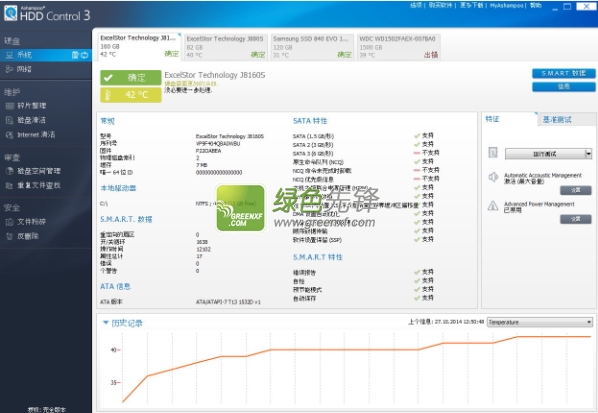
Task: Click the 上个信息 timestamp 27.10.2014
Action: pos(459,322)
